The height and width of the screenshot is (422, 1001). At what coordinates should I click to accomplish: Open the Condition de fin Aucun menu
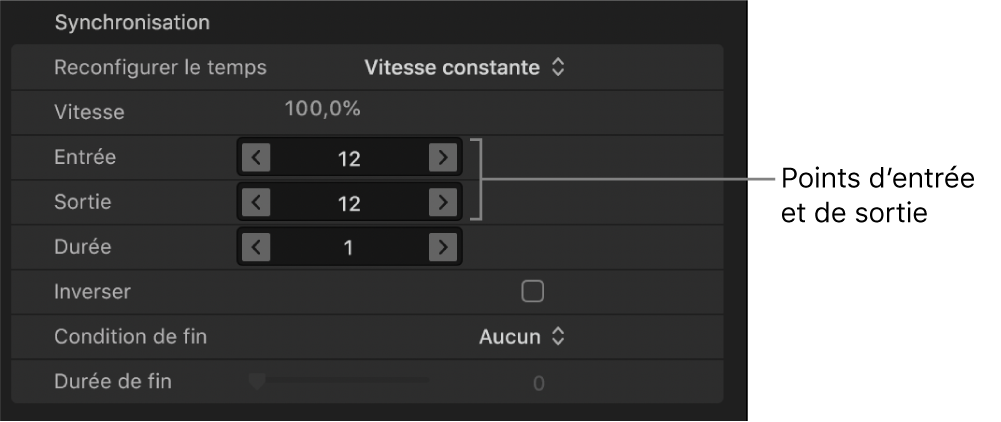522,337
